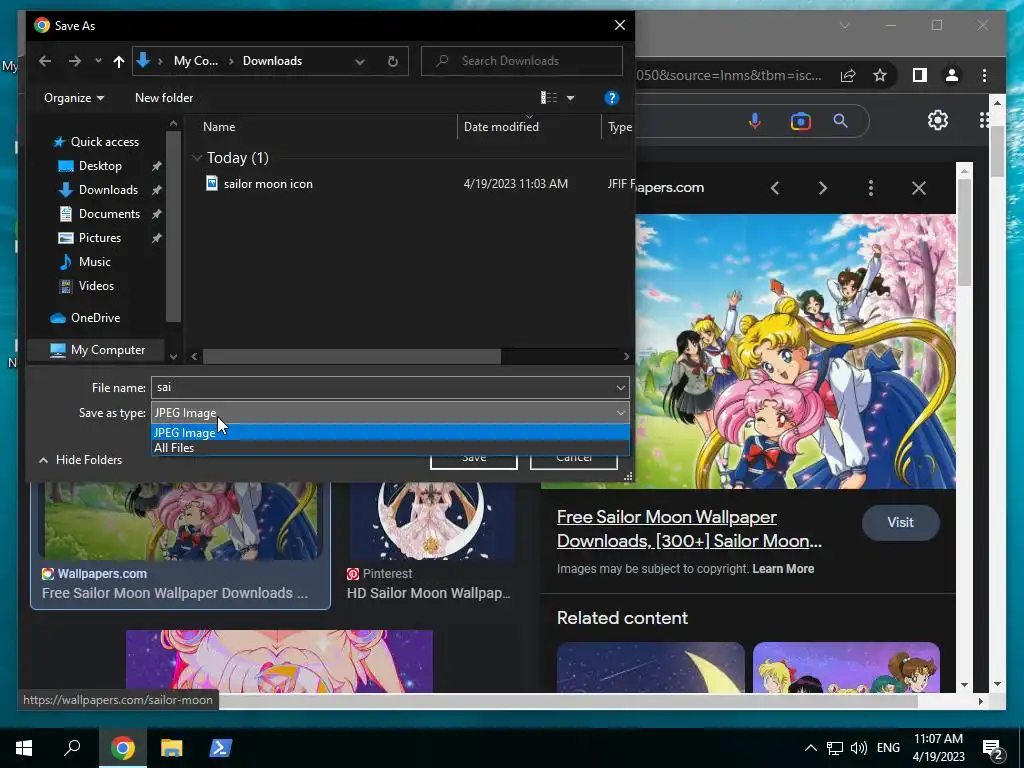Collapse the Save as type combo box
Viewport: 1024px width, 768px height.
tap(620, 413)
